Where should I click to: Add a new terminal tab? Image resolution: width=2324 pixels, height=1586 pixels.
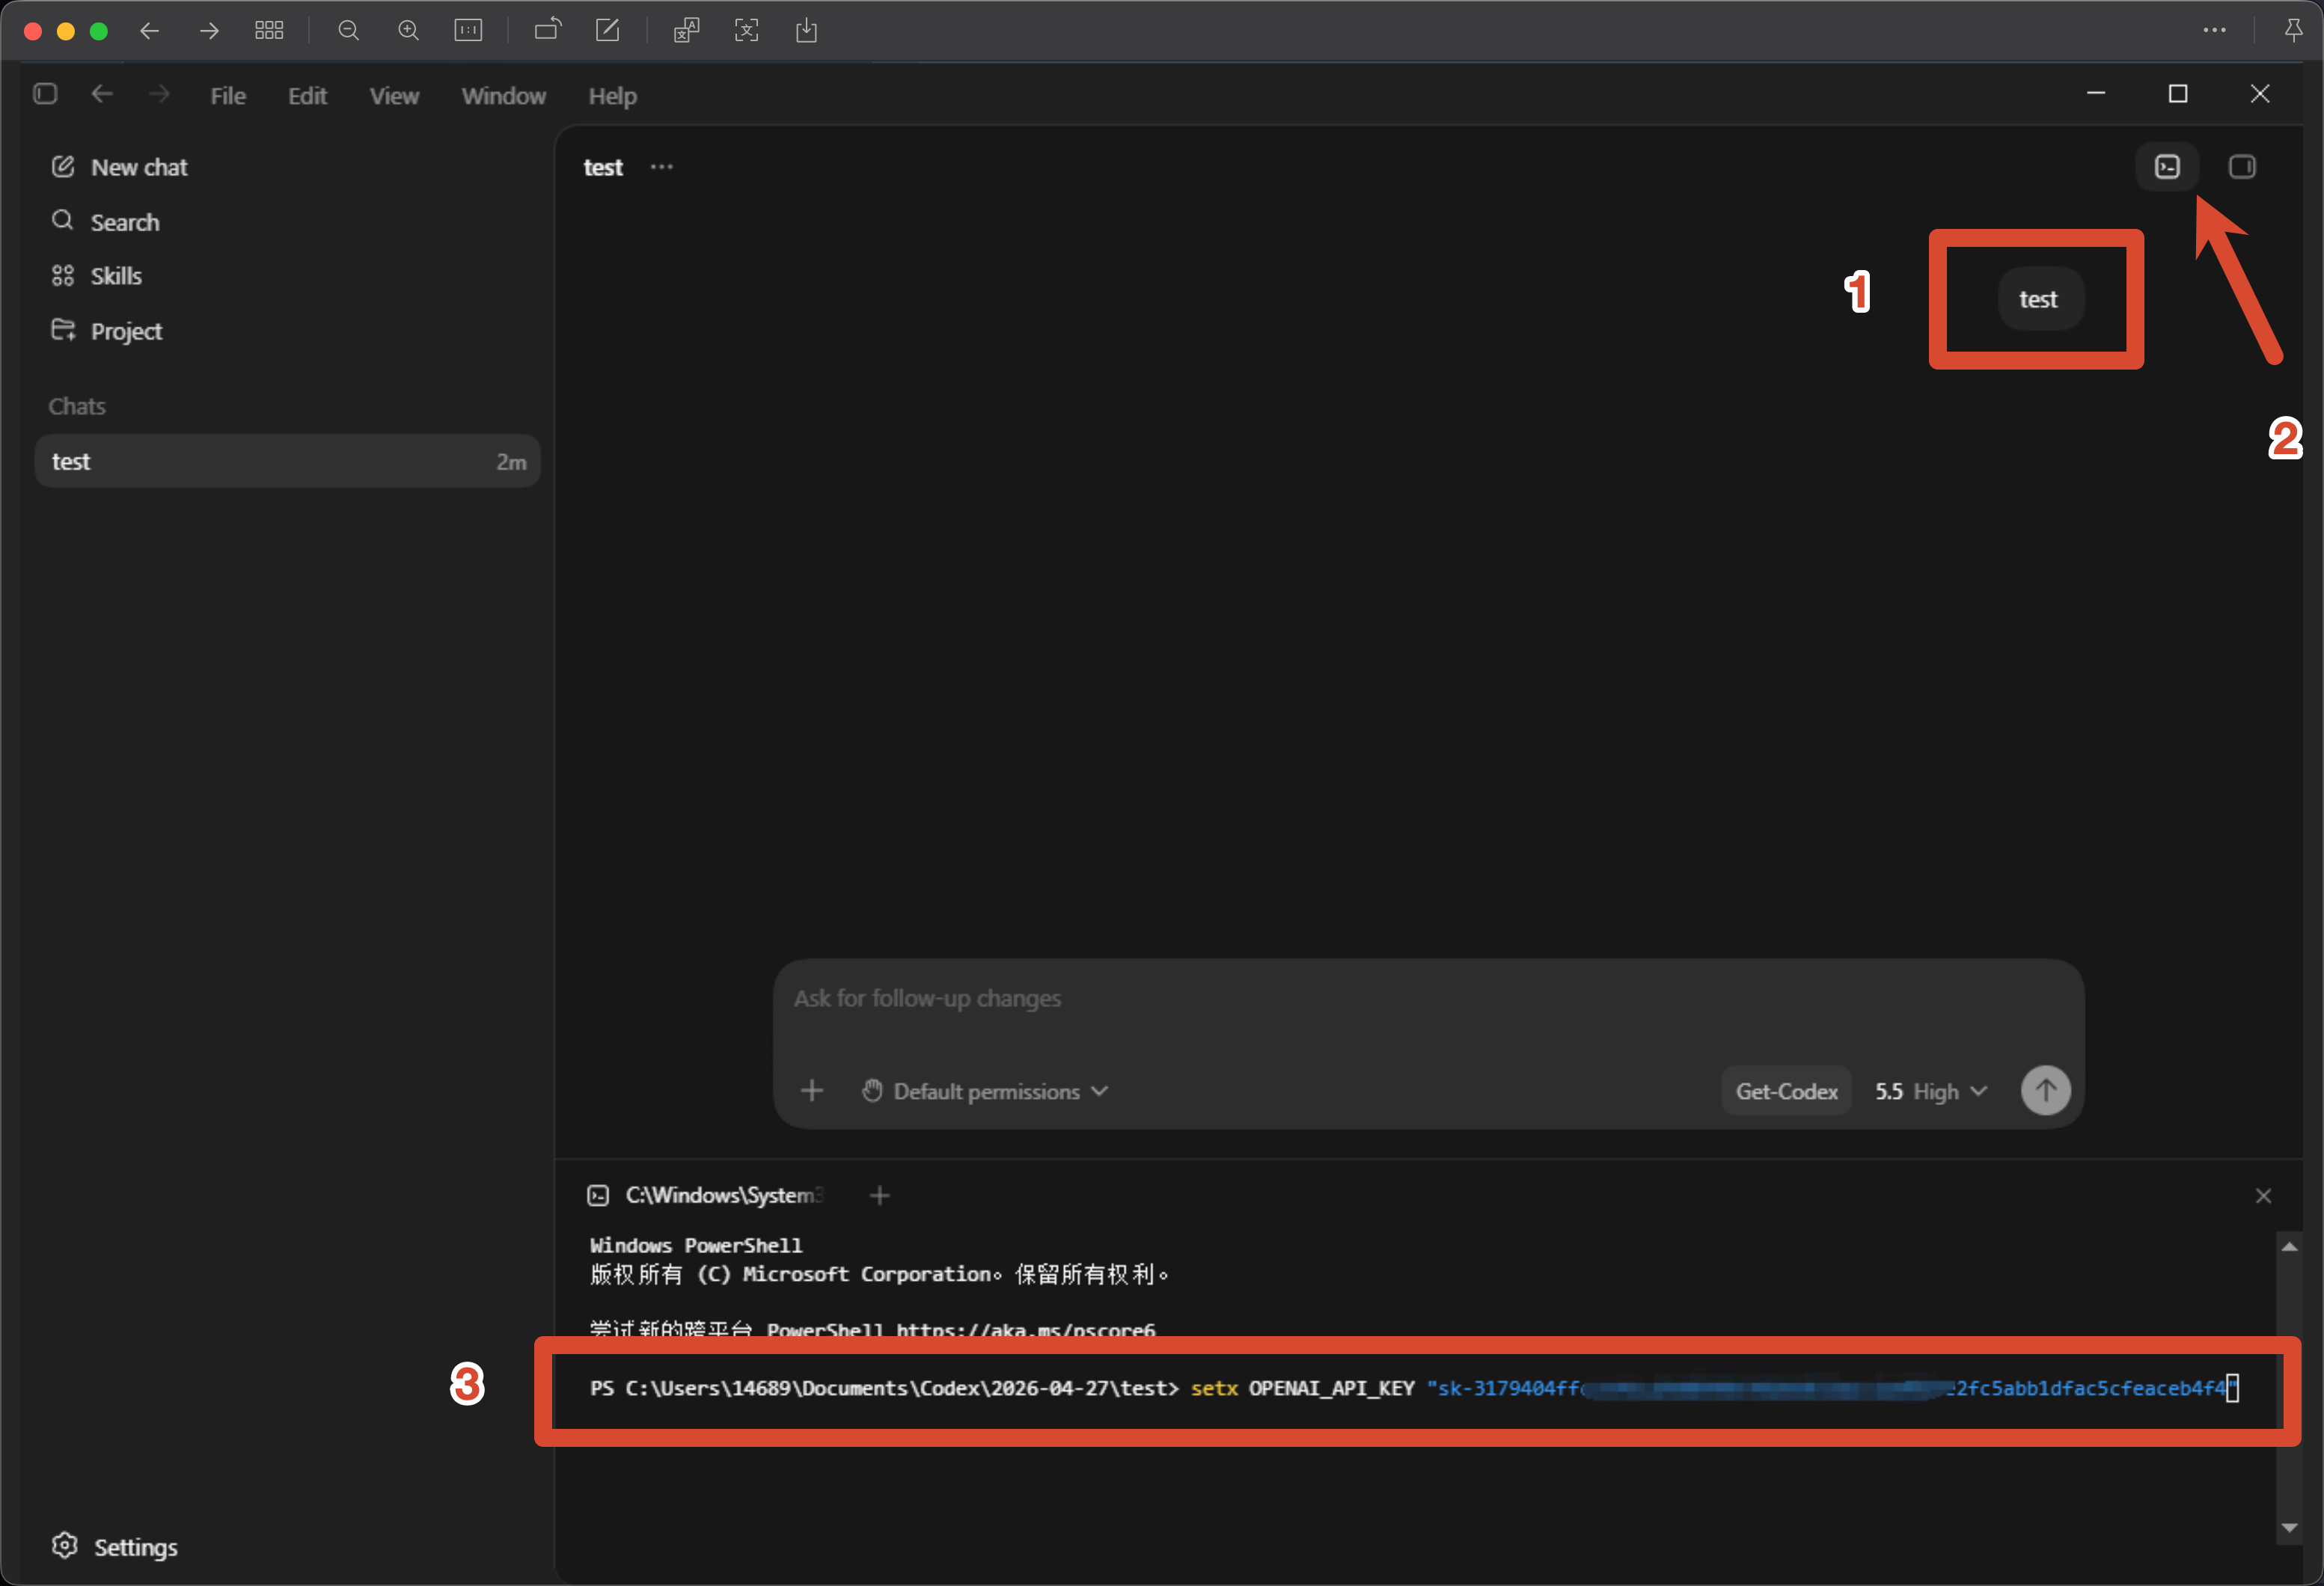(880, 1196)
